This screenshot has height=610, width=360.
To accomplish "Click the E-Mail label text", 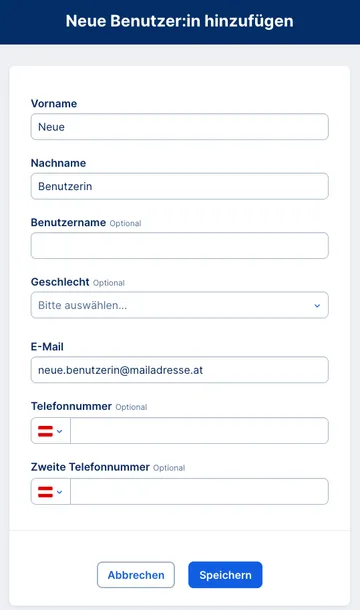I will (x=47, y=347).
